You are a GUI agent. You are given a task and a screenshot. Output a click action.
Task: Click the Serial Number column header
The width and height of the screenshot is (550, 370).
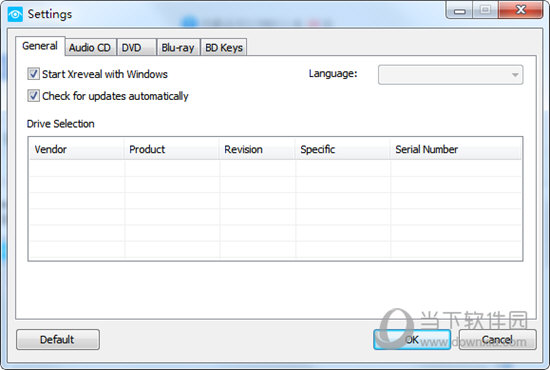point(456,149)
